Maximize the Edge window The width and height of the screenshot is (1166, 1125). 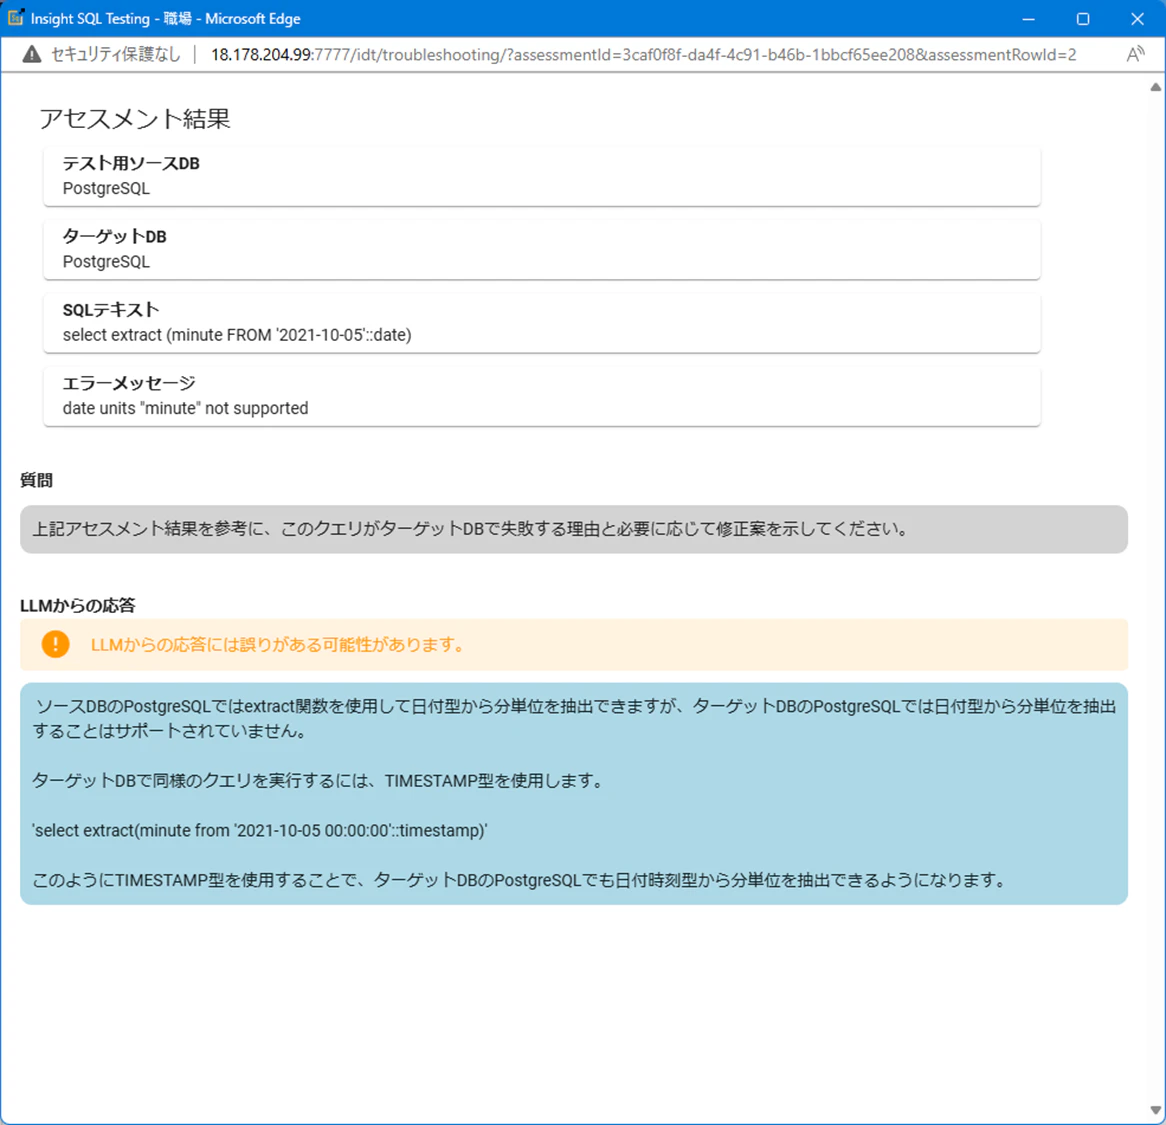click(1083, 19)
